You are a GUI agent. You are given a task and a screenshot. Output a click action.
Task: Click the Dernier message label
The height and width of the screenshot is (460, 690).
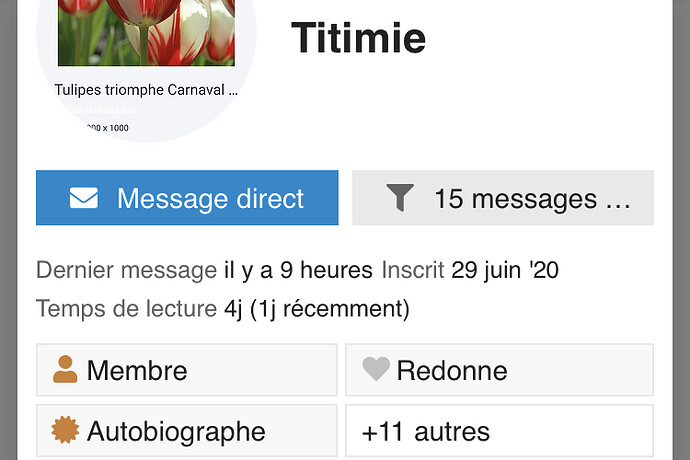tap(126, 270)
